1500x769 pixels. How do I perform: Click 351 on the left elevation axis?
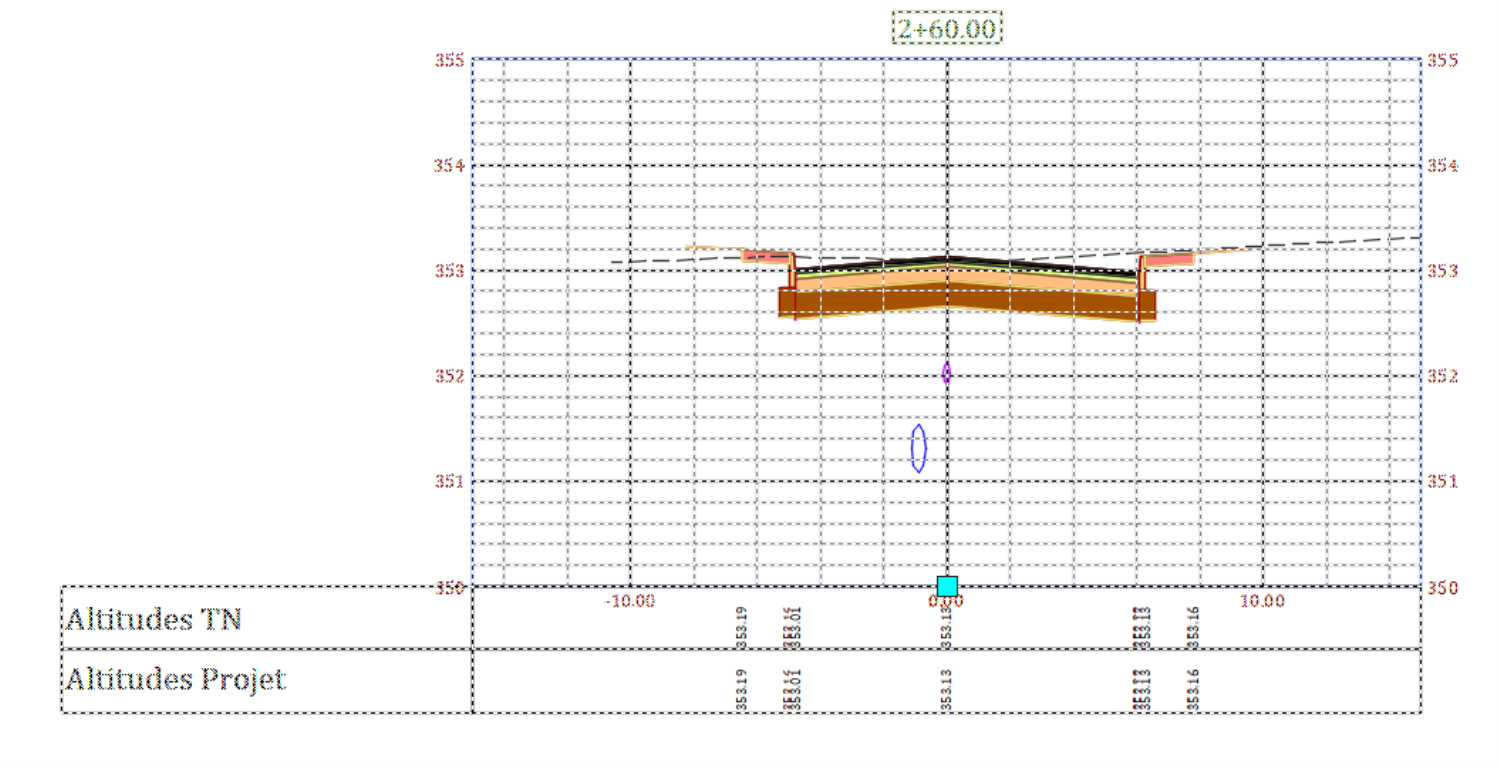(449, 481)
